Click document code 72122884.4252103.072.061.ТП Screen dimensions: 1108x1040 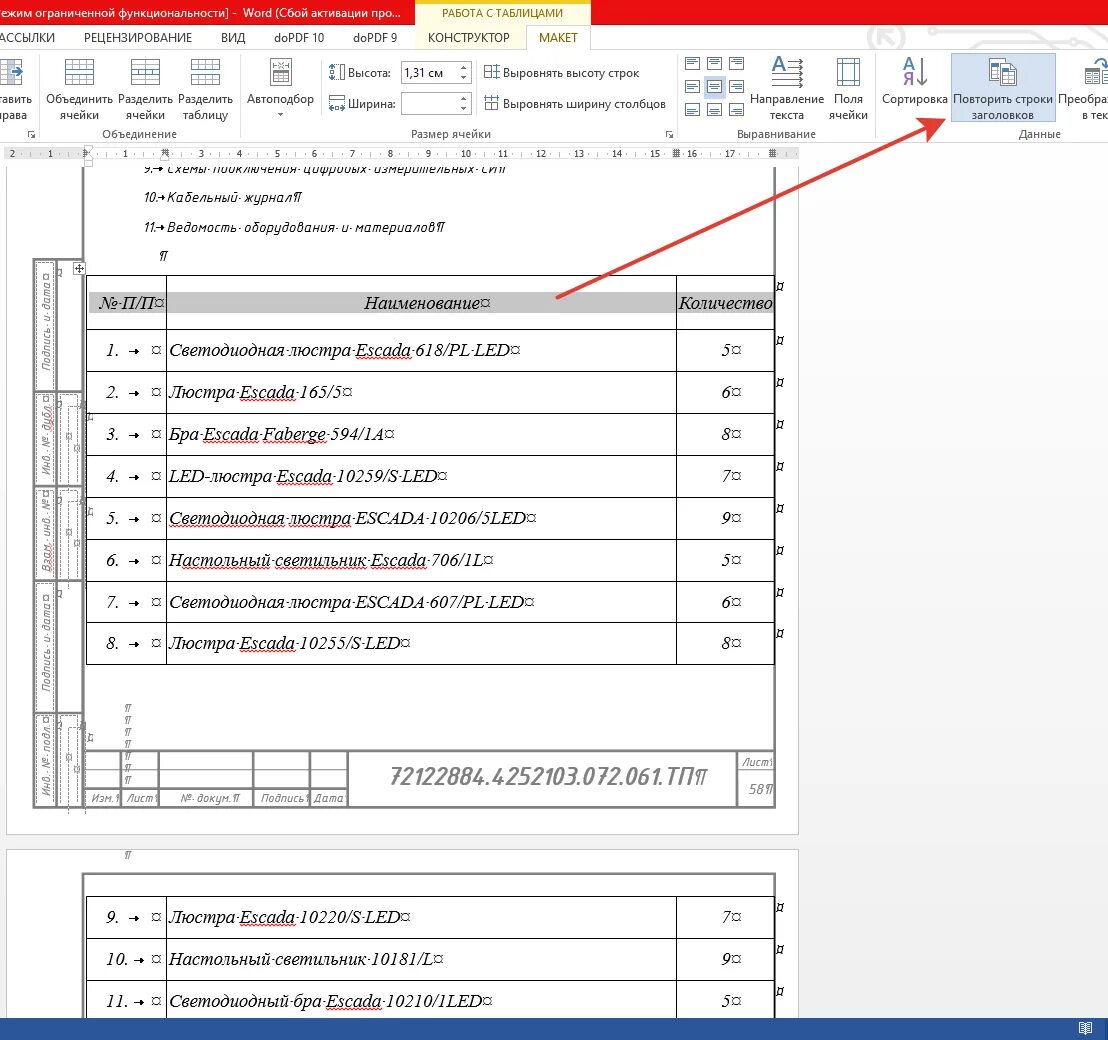coord(548,777)
